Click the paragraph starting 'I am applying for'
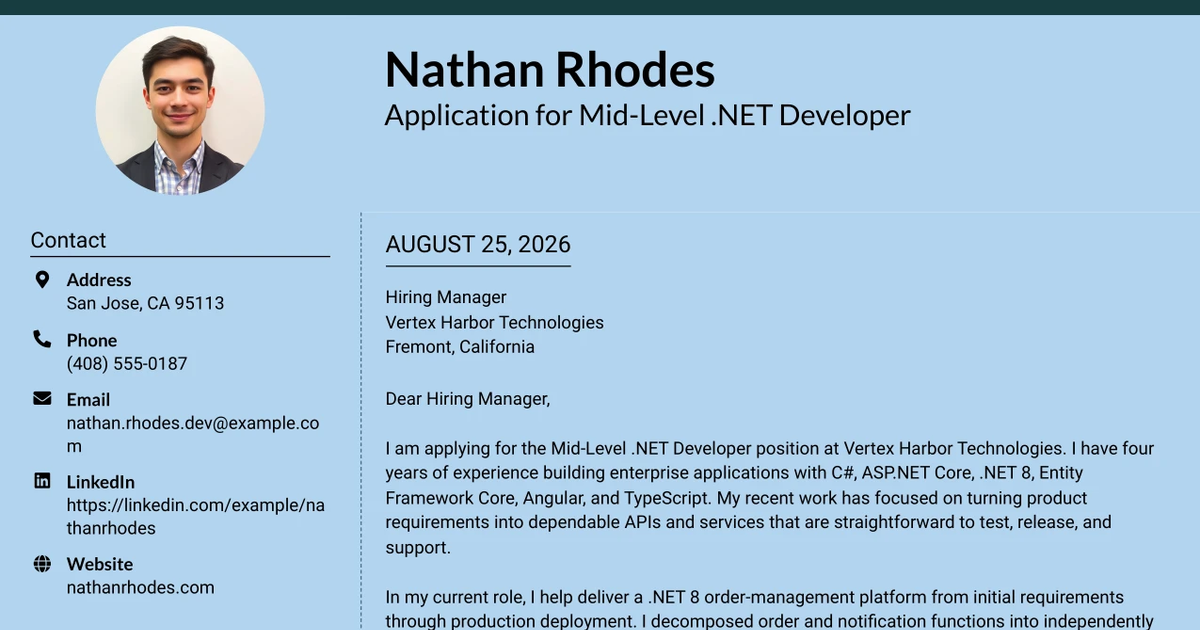This screenshot has width=1200, height=630. pyautogui.click(x=770, y=497)
